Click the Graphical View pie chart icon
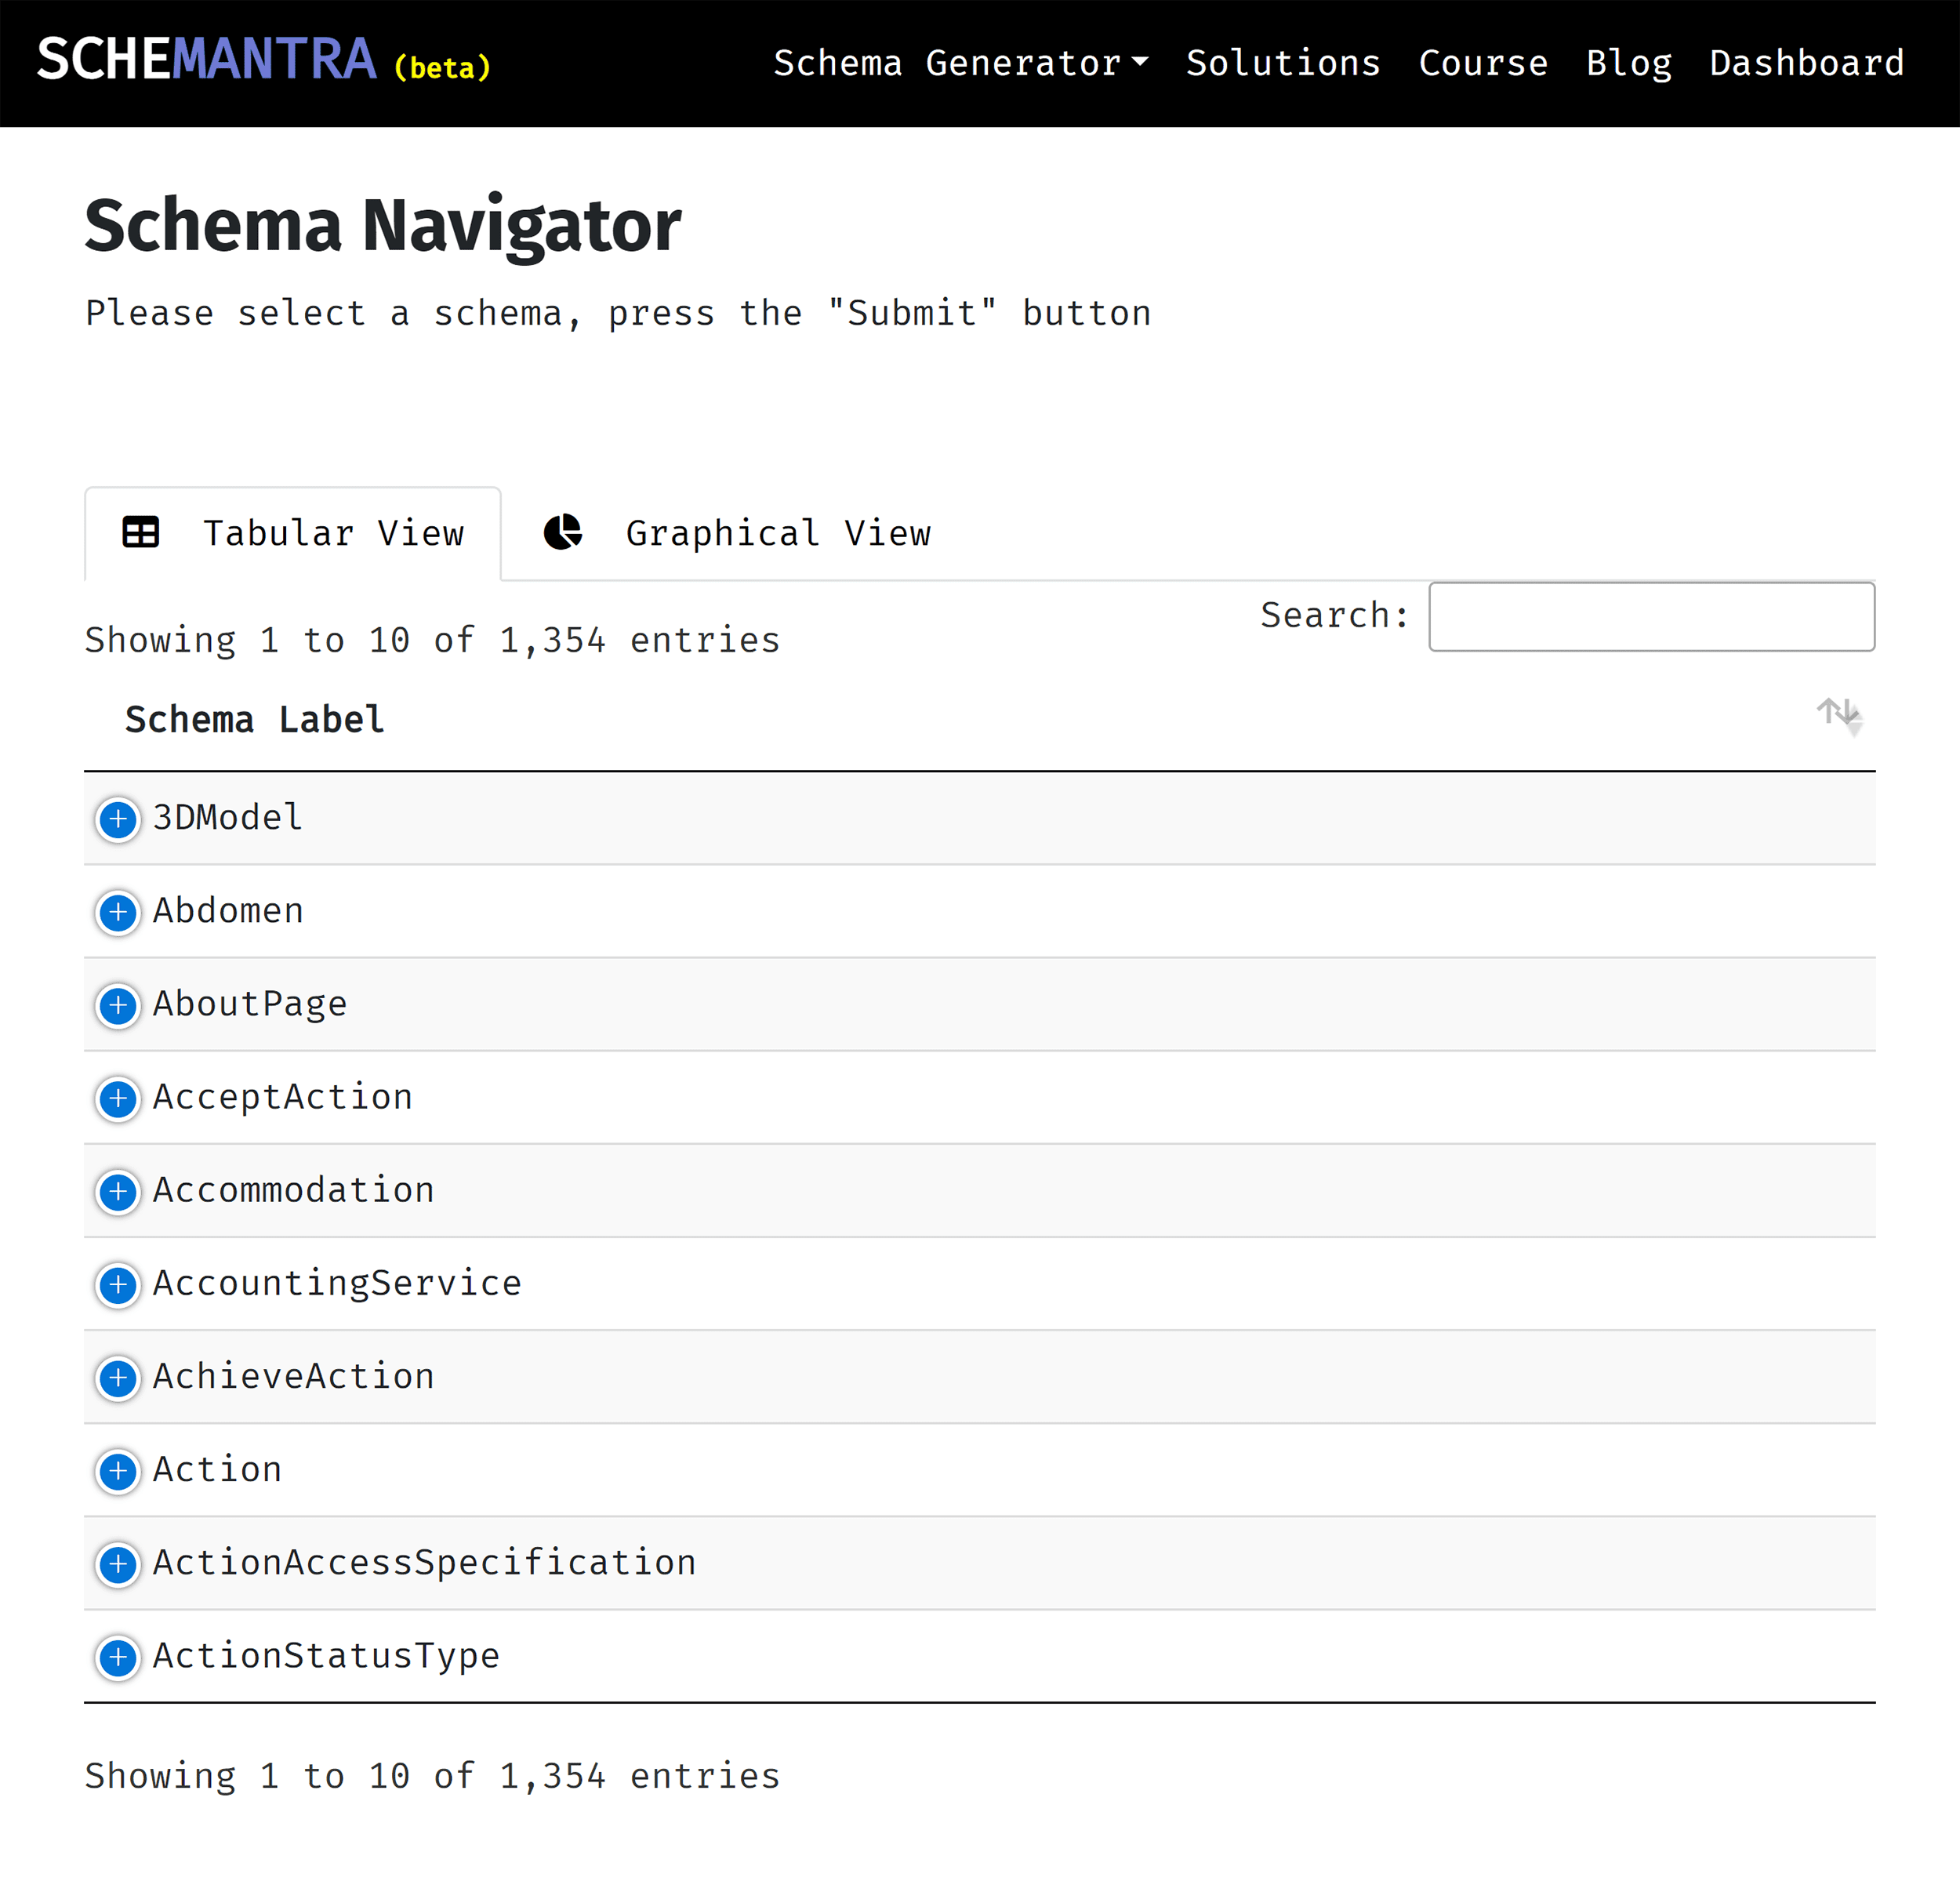 point(564,533)
